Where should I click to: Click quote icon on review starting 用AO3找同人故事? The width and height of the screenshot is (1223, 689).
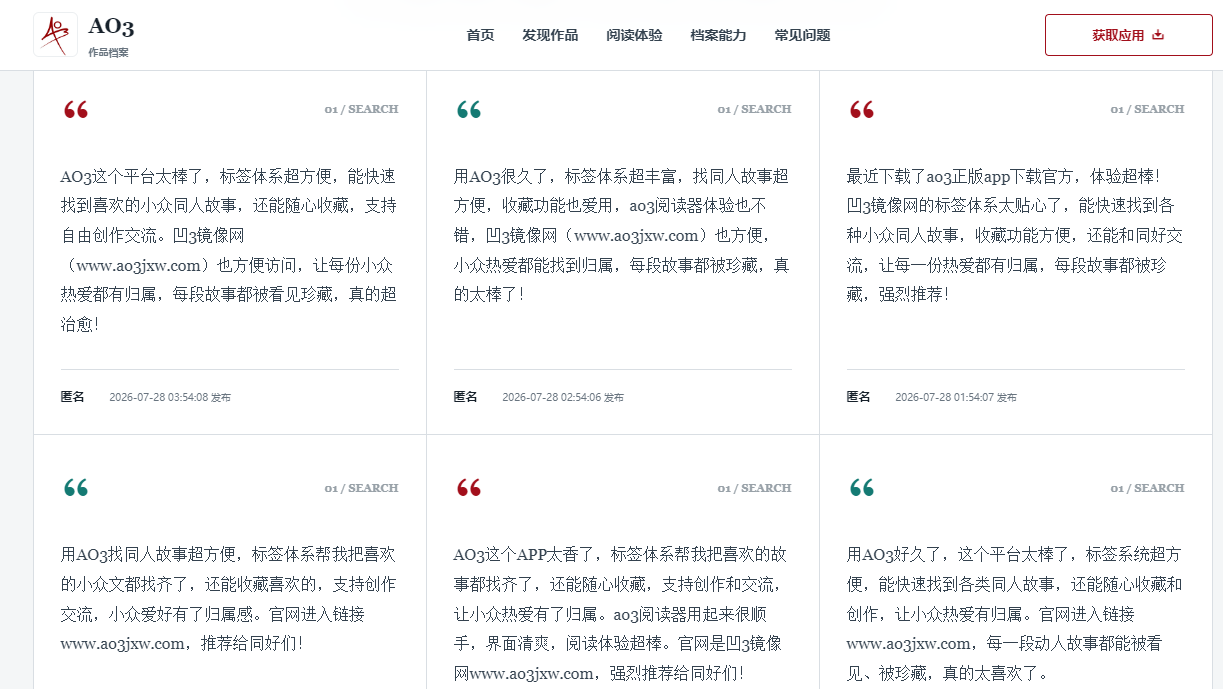point(75,489)
